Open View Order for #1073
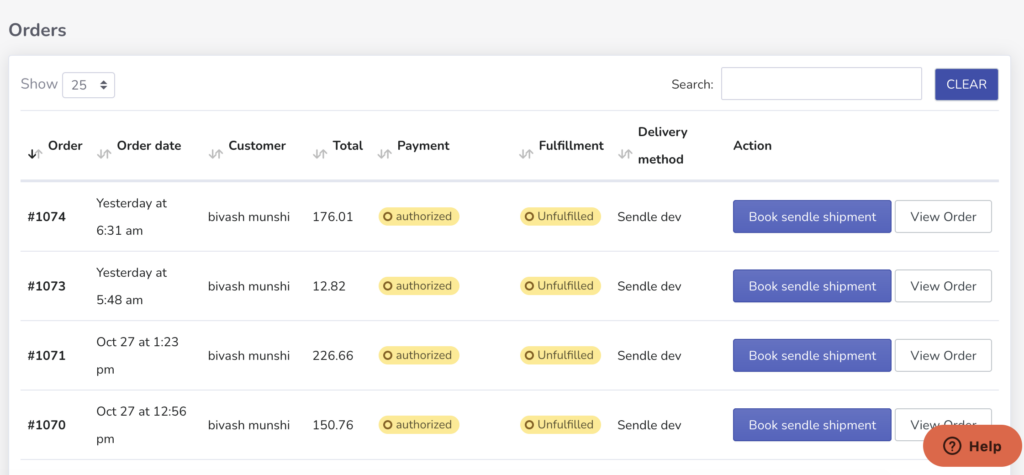1024x475 pixels. coord(942,286)
